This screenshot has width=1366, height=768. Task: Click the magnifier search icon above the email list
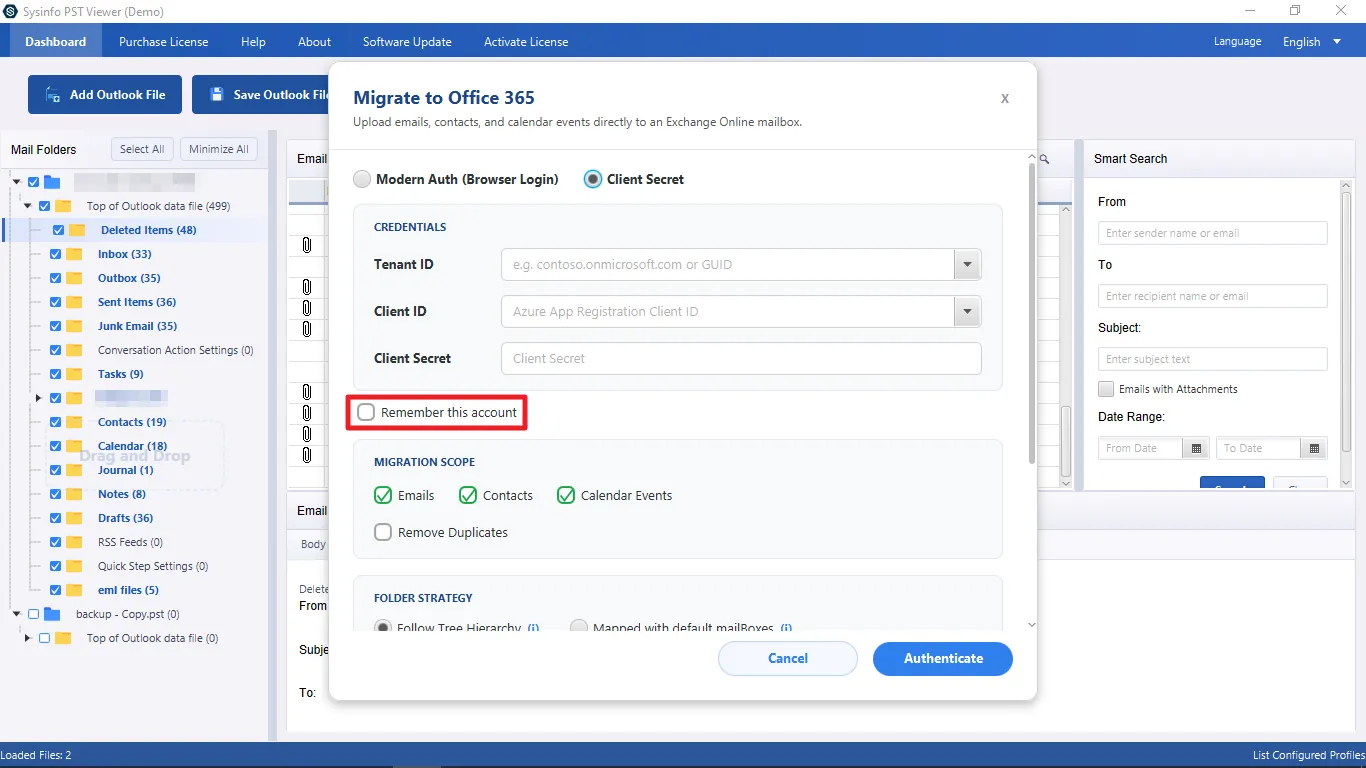[x=1044, y=159]
